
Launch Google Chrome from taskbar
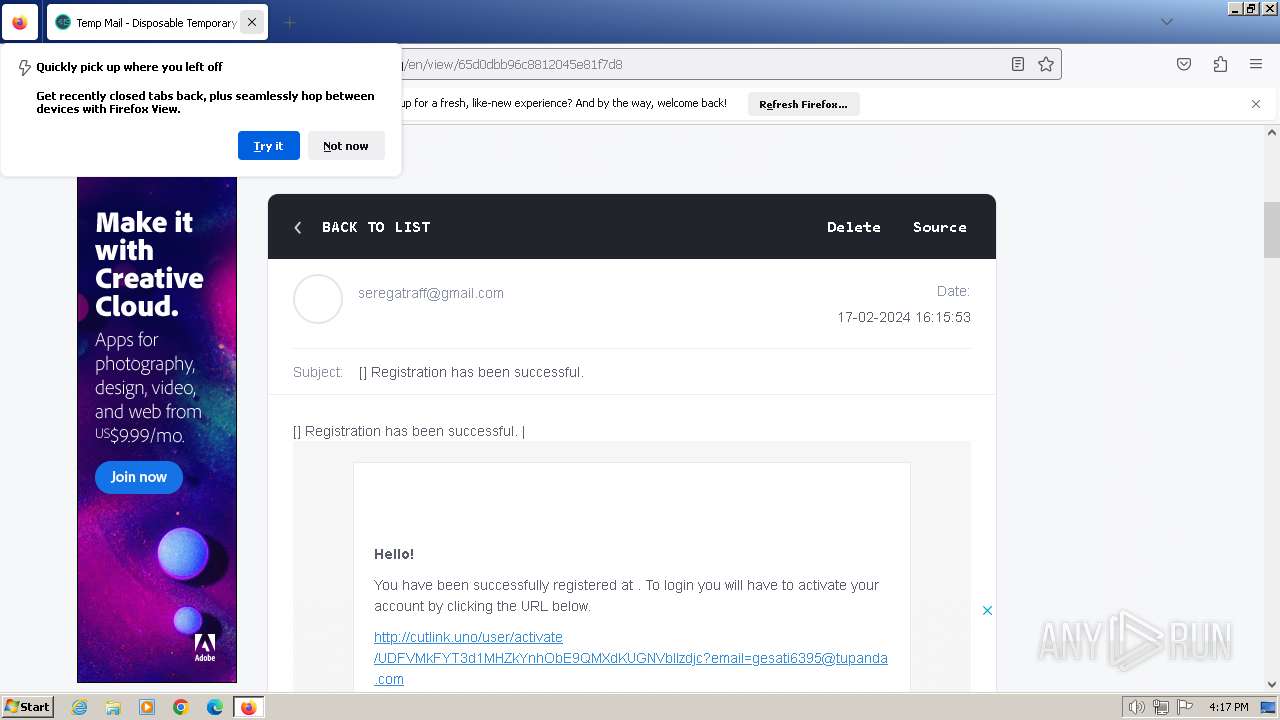[181, 707]
